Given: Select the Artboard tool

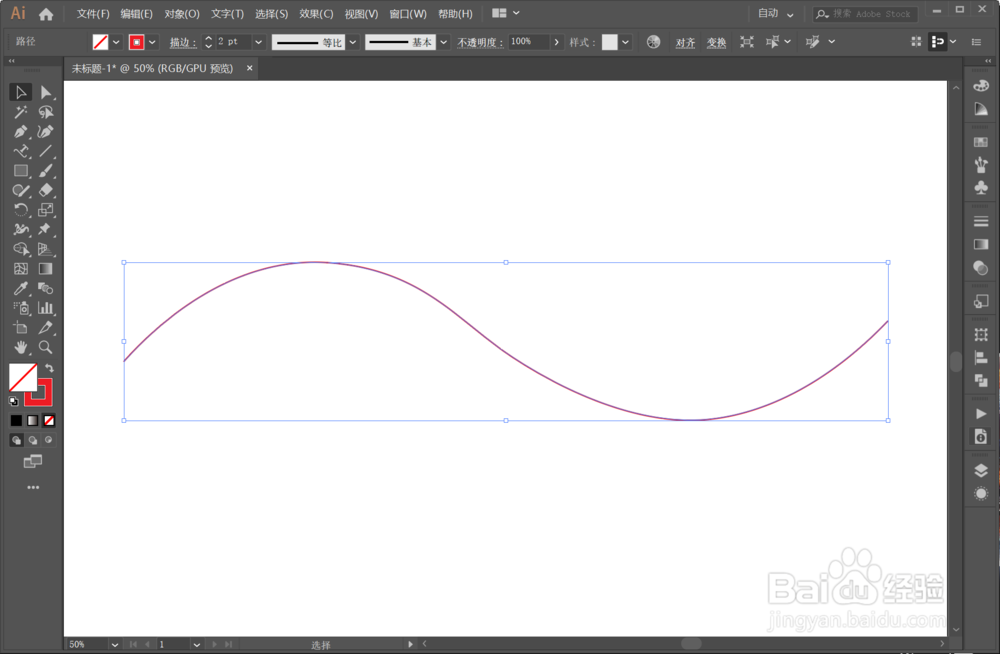Looking at the screenshot, I should (20, 328).
